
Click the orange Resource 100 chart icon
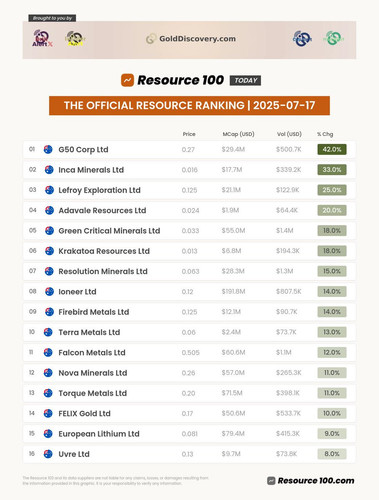pos(127,80)
